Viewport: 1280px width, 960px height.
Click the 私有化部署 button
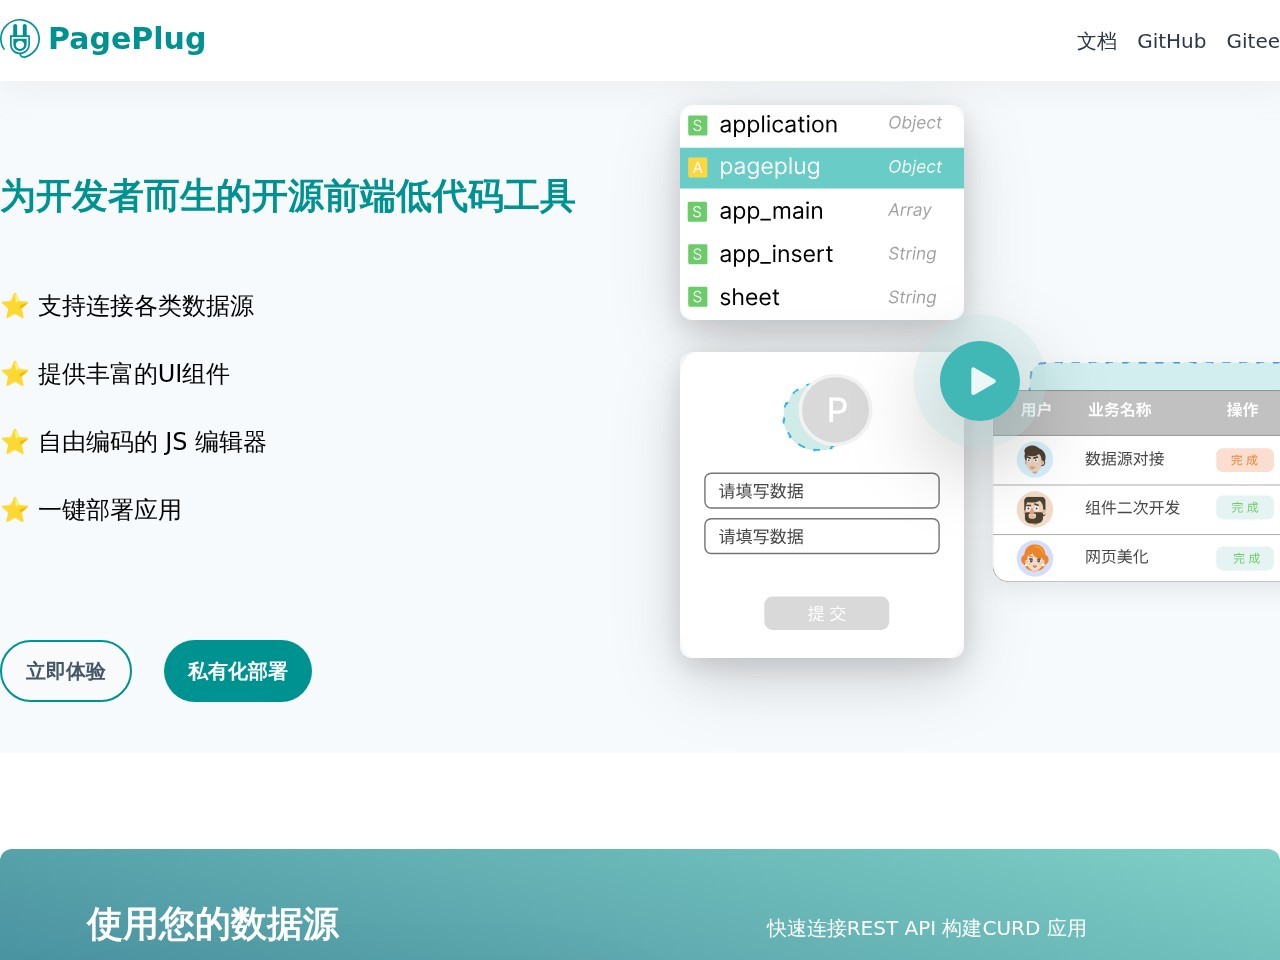238,671
